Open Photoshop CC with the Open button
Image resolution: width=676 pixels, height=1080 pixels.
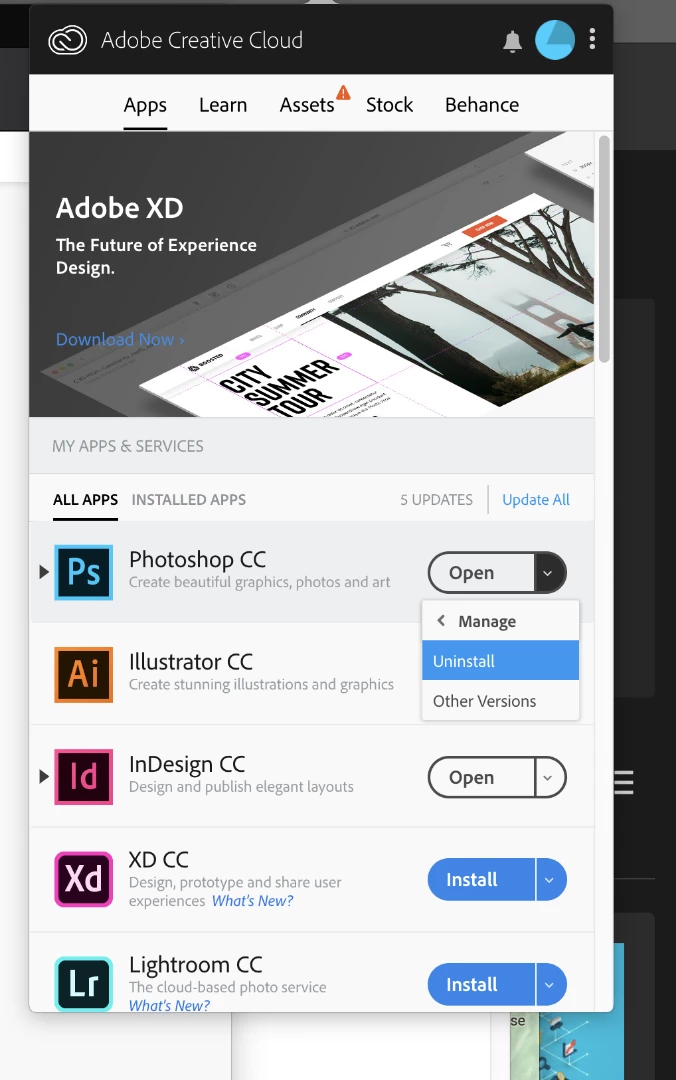point(481,572)
